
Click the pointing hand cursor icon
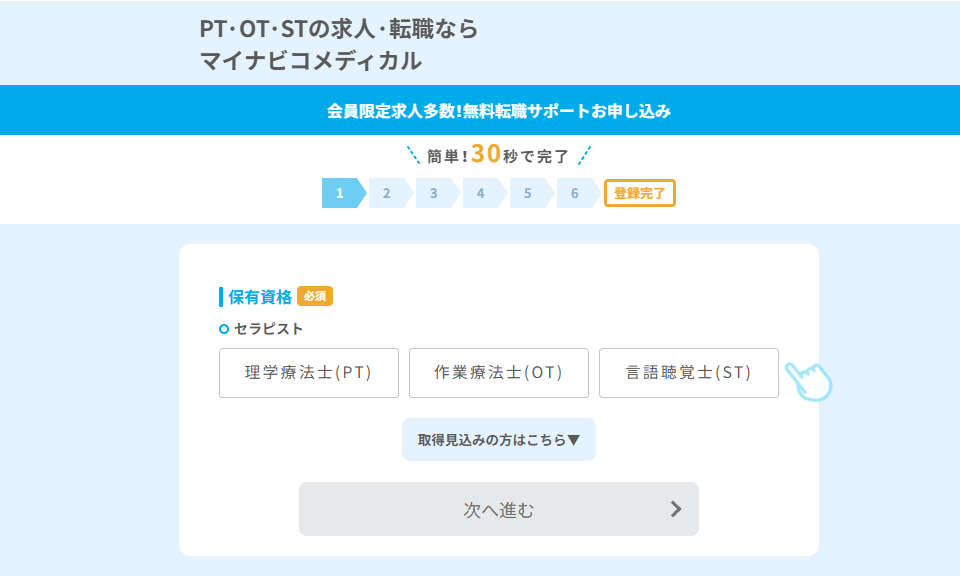point(809,381)
